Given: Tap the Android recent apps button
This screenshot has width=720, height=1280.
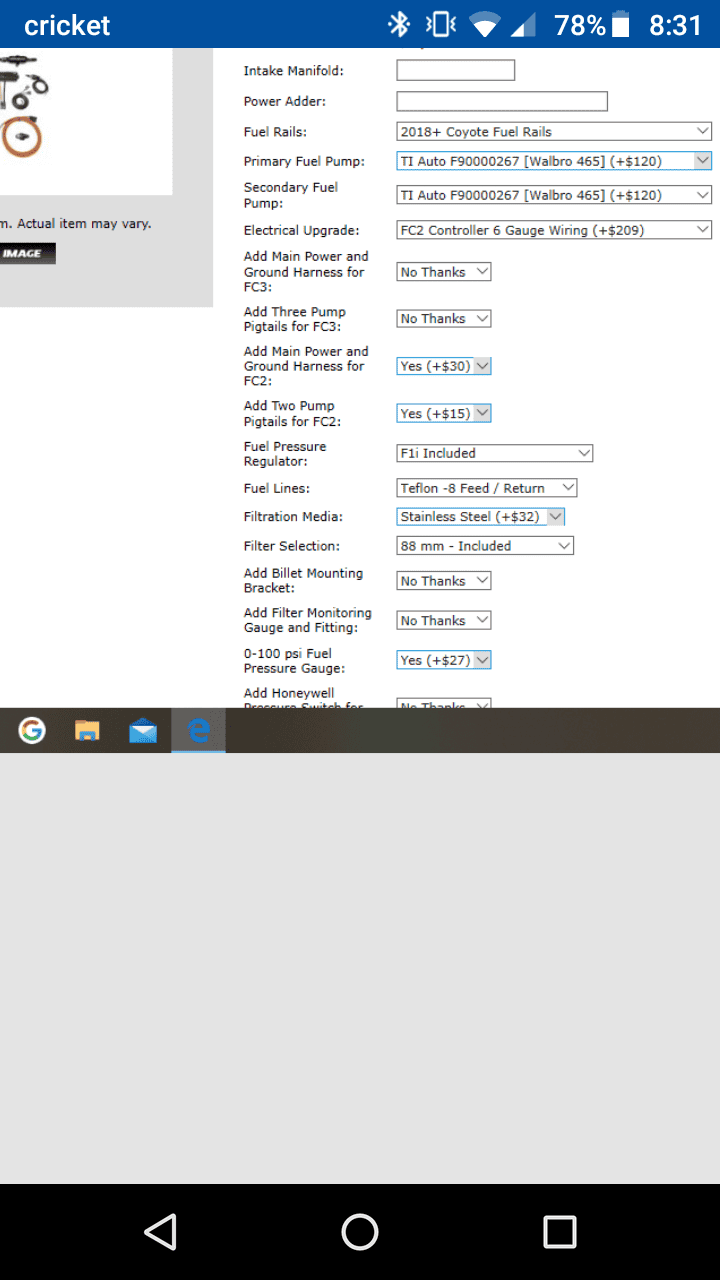Looking at the screenshot, I should [x=560, y=1232].
